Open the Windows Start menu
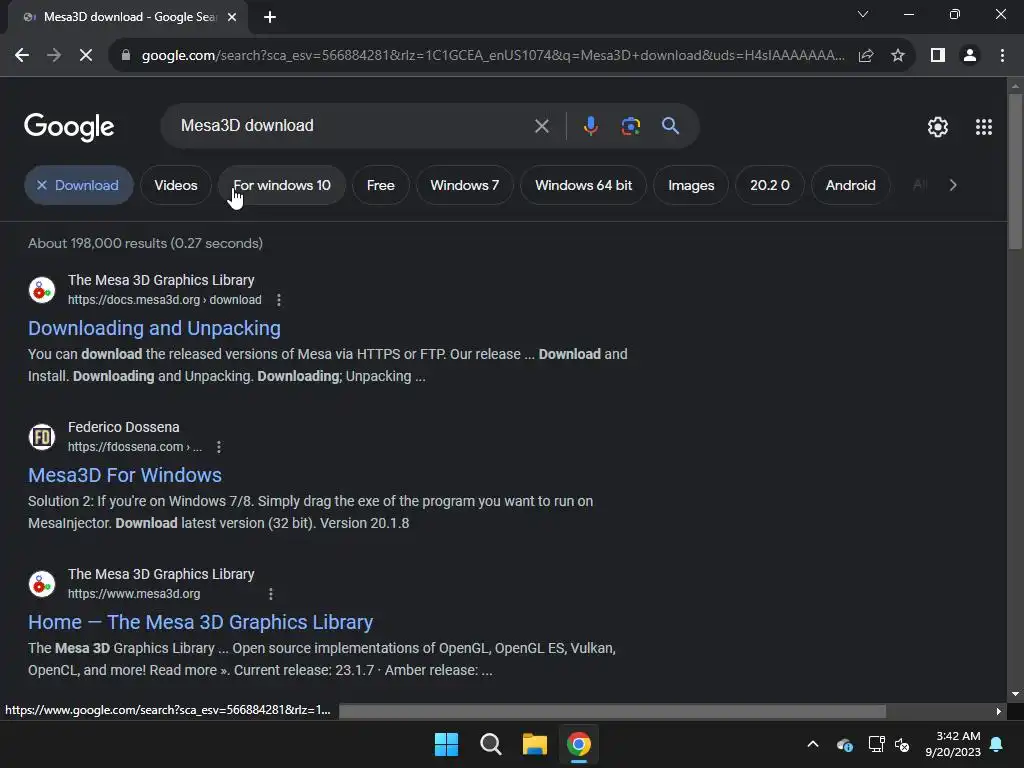Viewport: 1024px width, 768px height. pos(447,744)
